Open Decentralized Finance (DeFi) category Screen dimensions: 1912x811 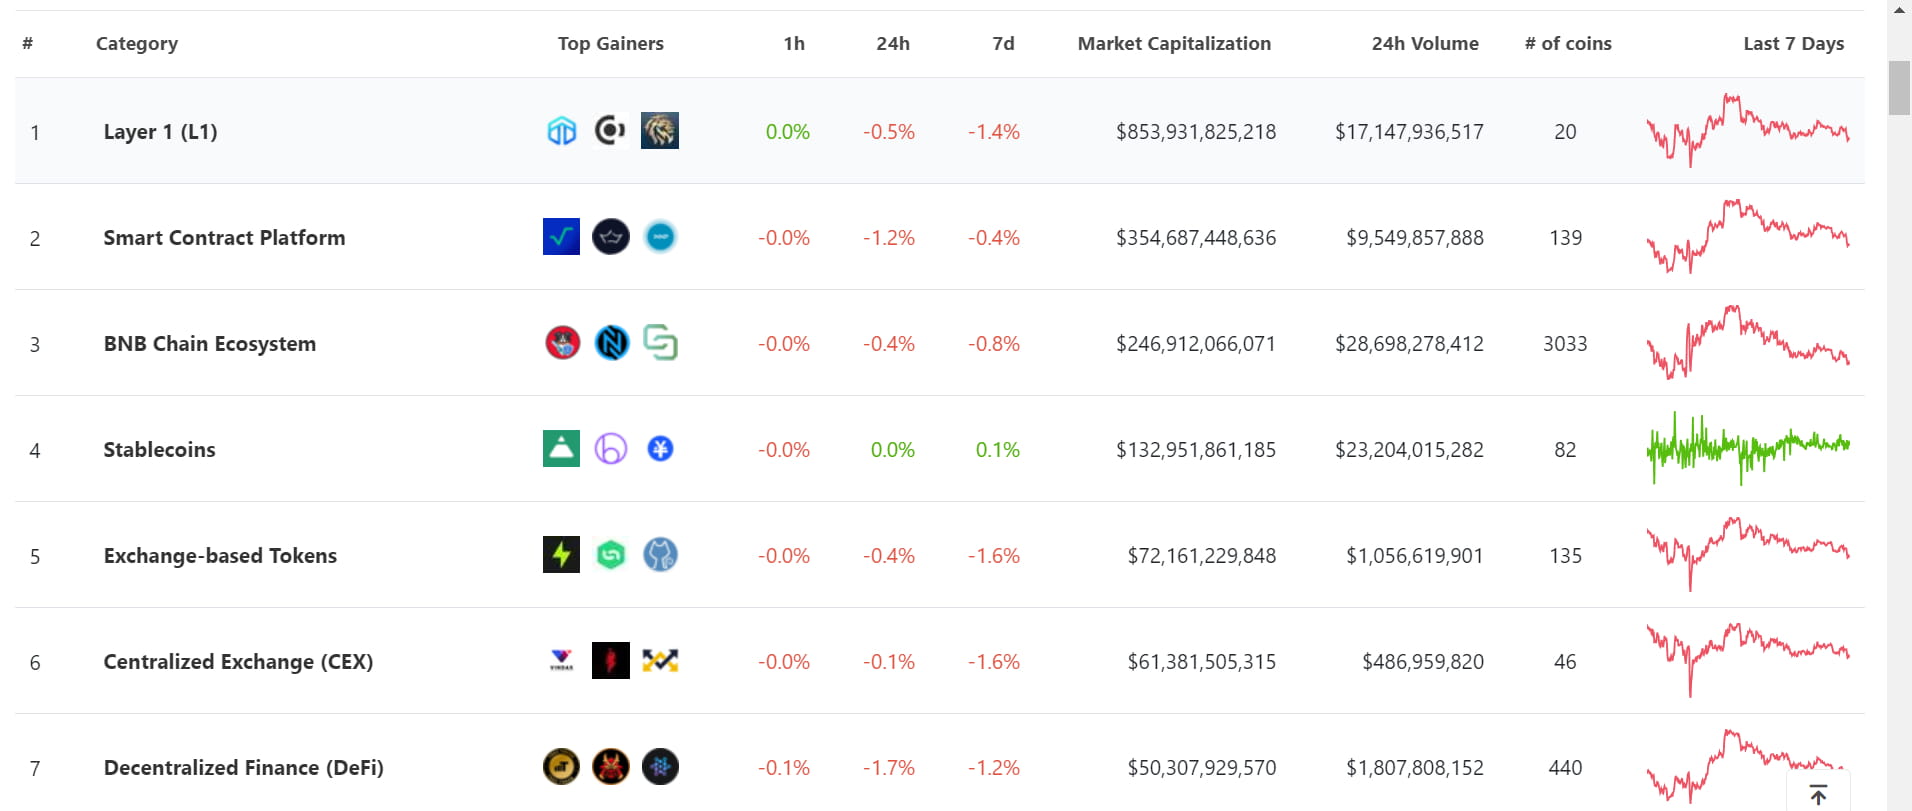243,768
